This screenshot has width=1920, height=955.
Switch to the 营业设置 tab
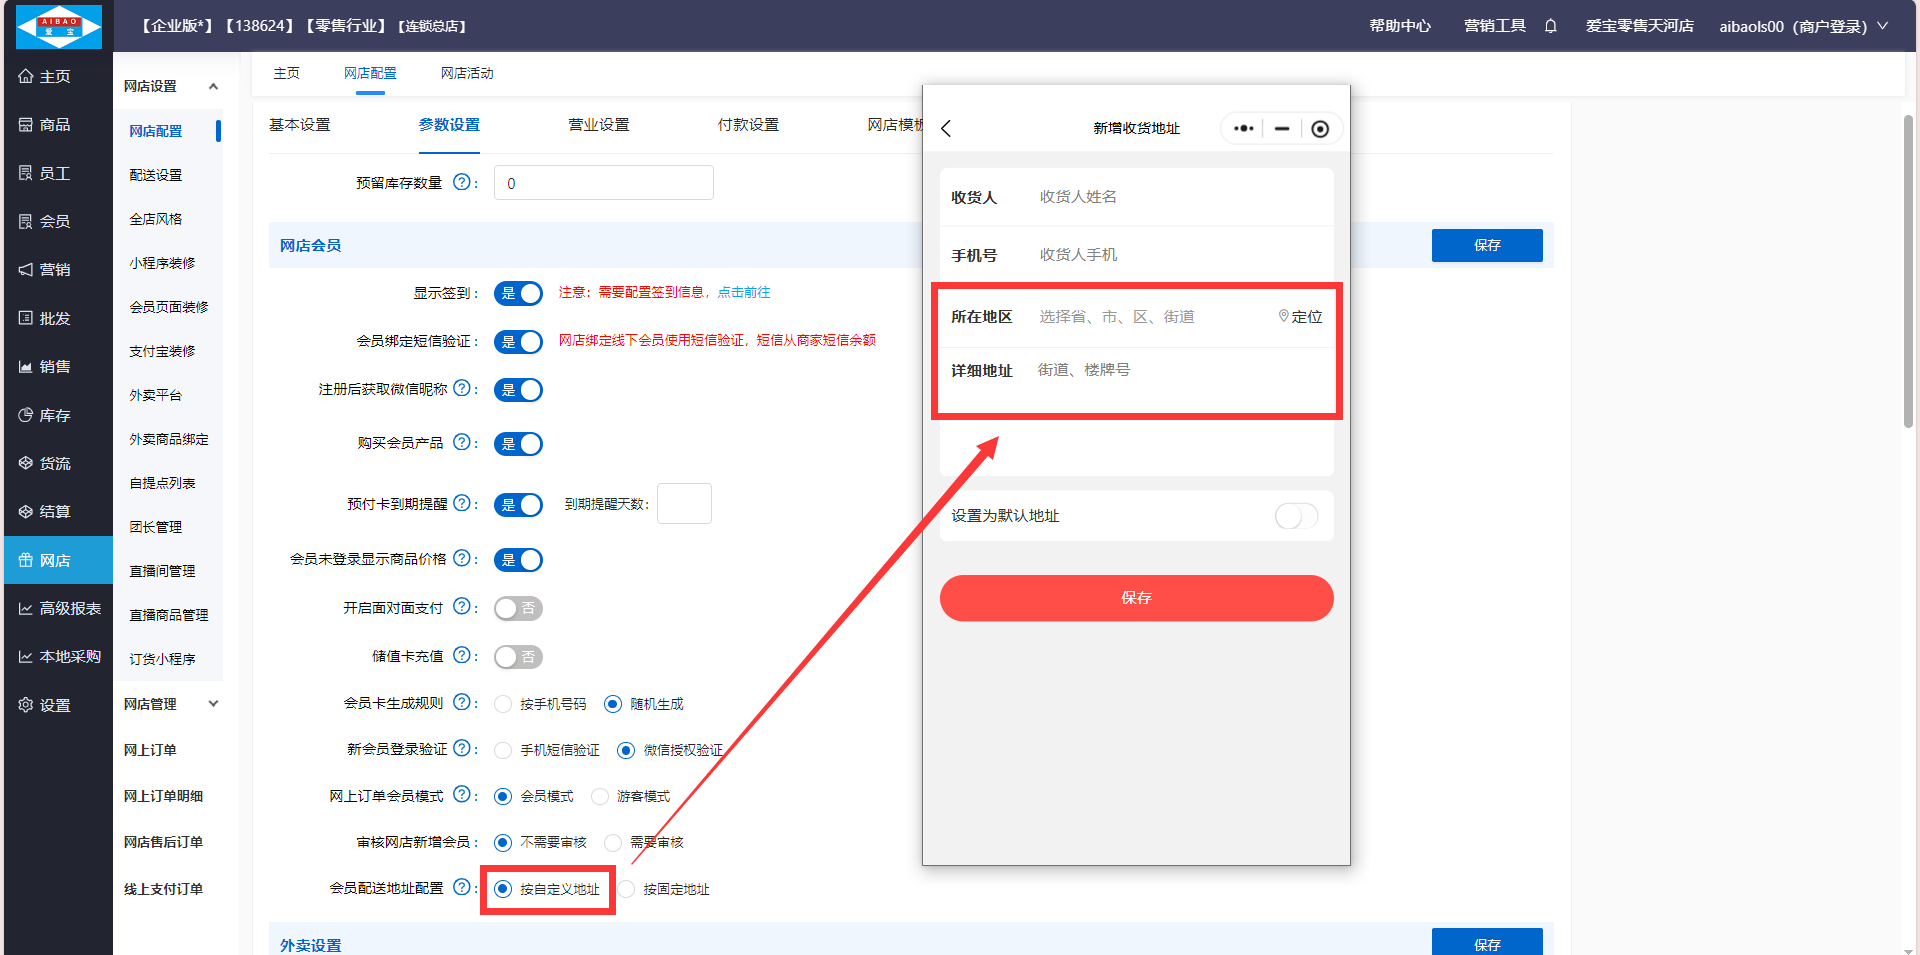pyautogui.click(x=598, y=125)
